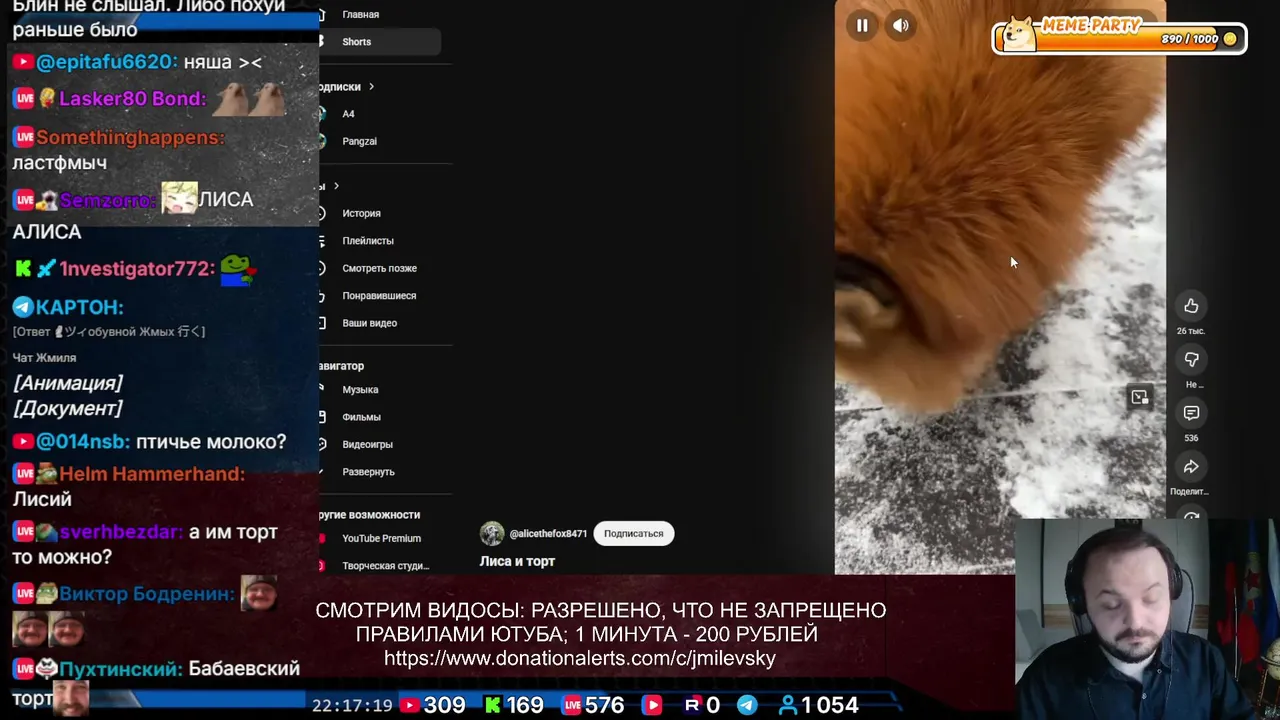Image resolution: width=1280 pixels, height=720 pixels.
Task: Expand the list with Развернуть
Action: 368,472
